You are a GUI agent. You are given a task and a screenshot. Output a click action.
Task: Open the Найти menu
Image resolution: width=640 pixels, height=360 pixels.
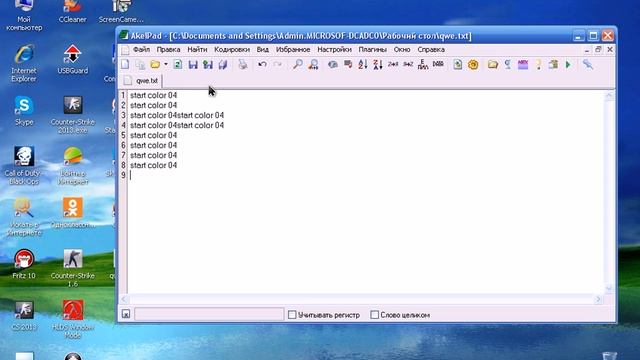pos(197,49)
